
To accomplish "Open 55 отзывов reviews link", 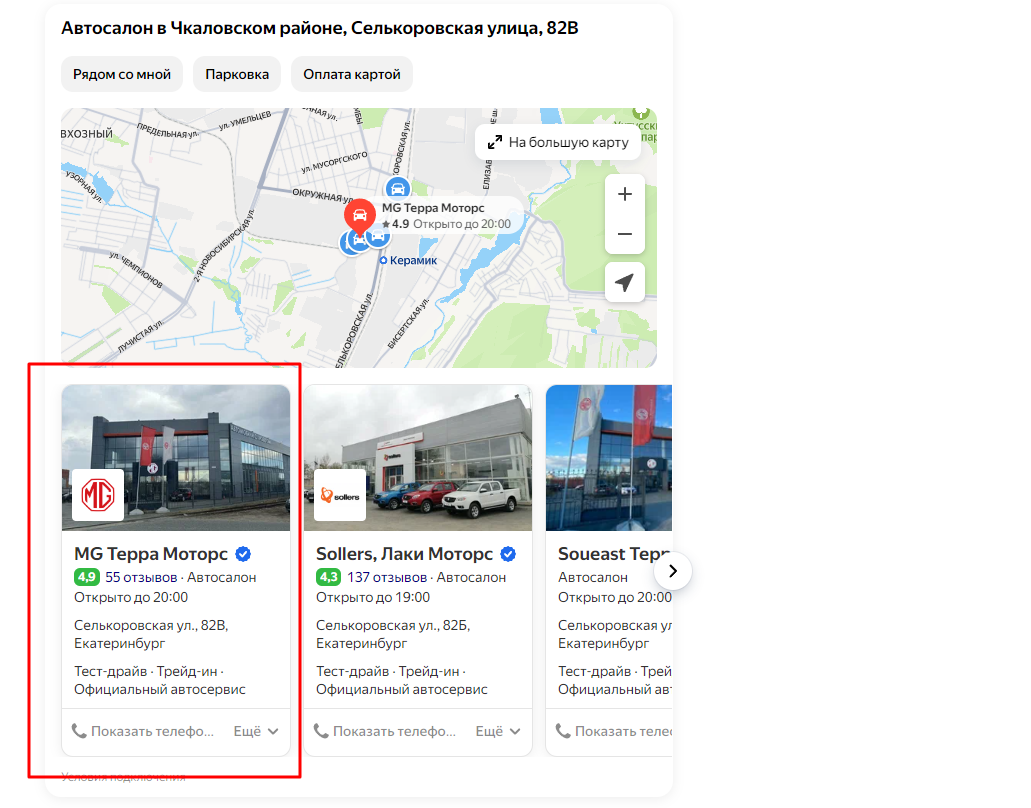I will pos(141,577).
